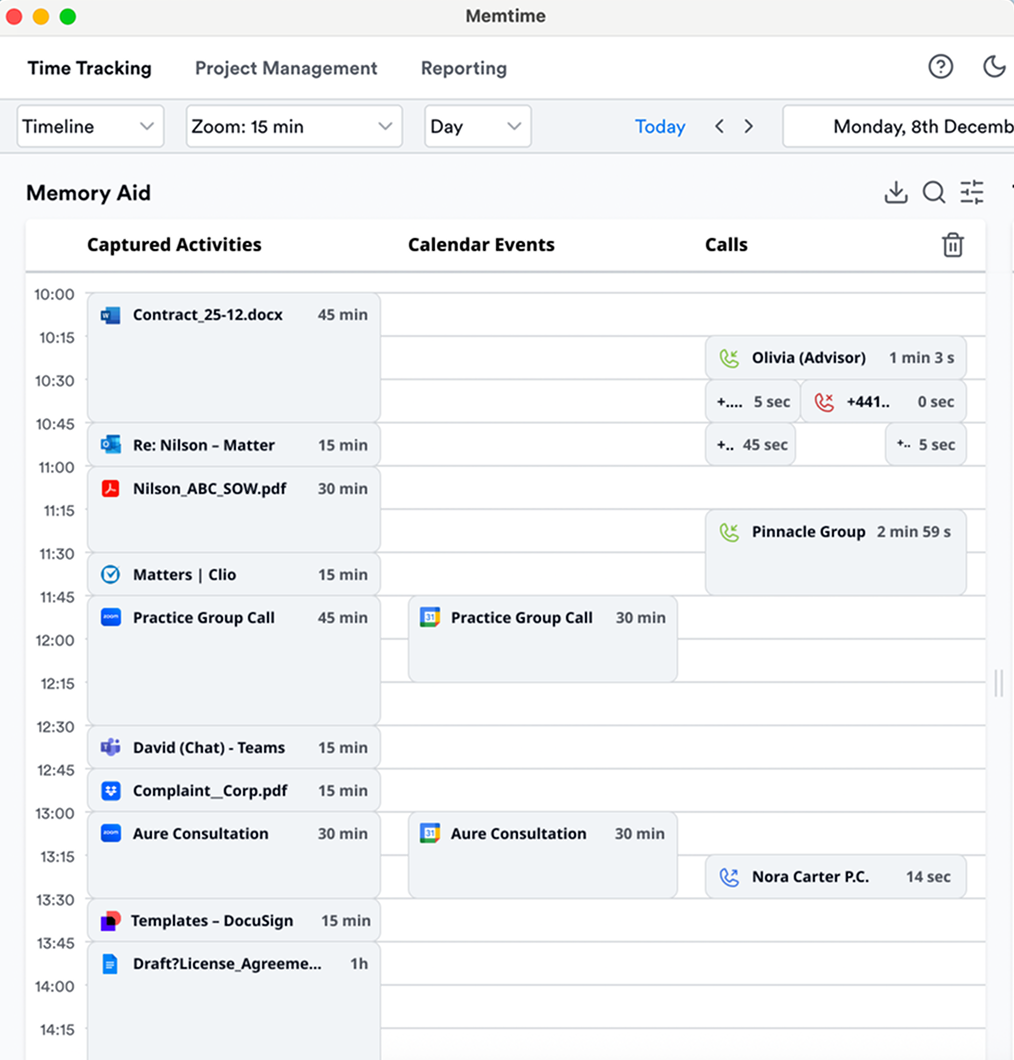Open the date field showing Monday, 8th December
Screen dimensions: 1014x1060
coord(898,126)
